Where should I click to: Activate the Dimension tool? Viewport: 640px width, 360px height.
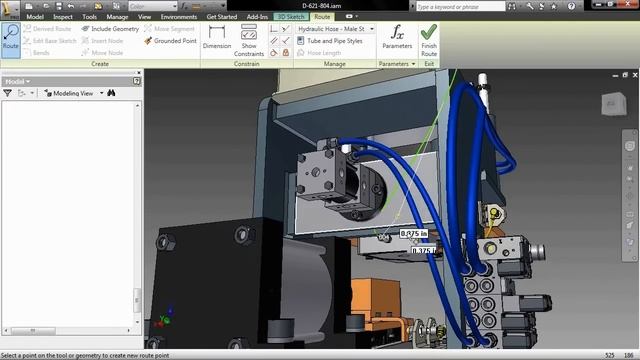click(x=217, y=37)
